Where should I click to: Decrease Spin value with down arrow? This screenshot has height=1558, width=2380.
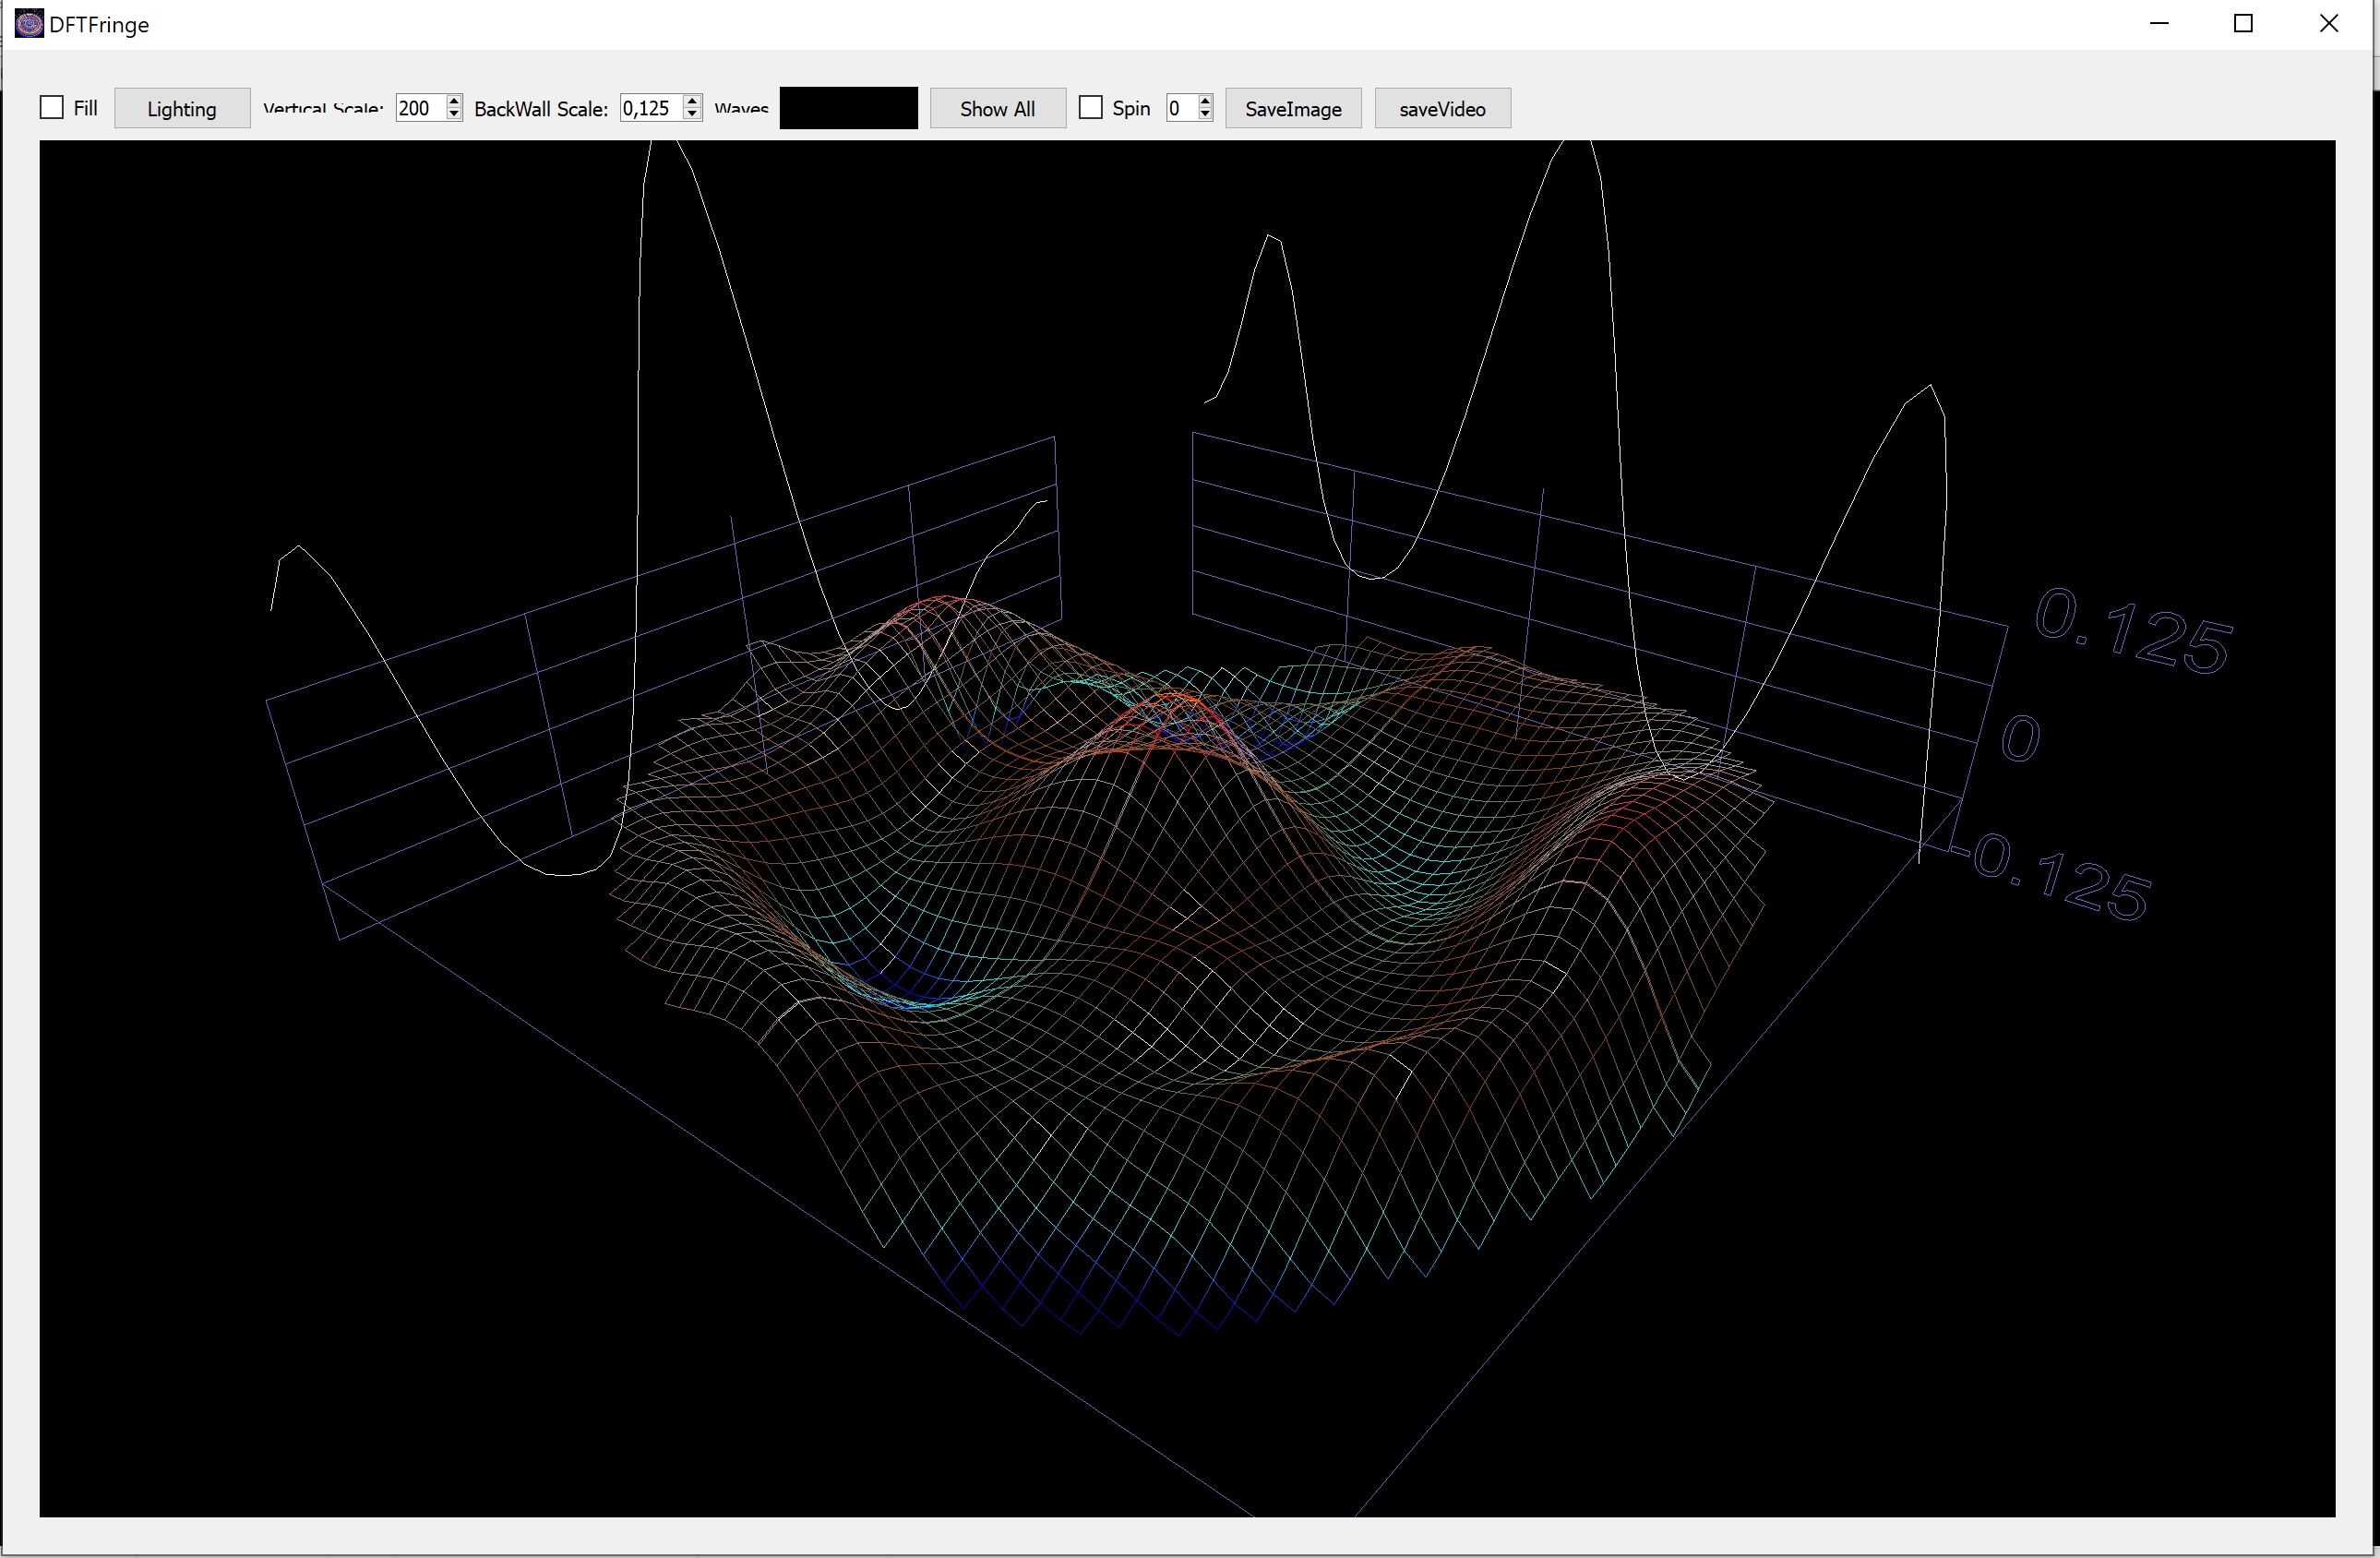[1206, 115]
